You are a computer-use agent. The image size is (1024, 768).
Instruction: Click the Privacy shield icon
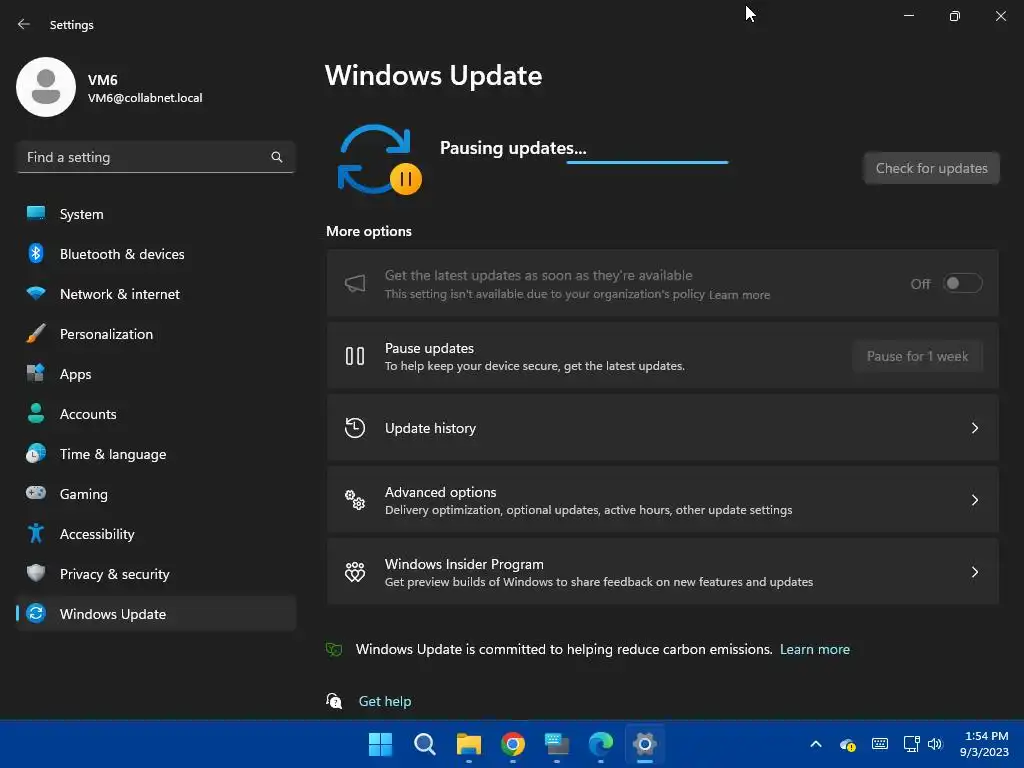(36, 573)
